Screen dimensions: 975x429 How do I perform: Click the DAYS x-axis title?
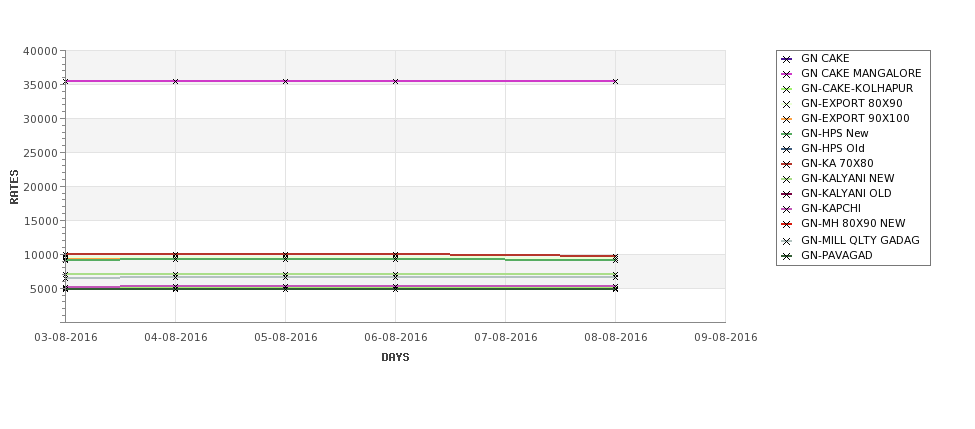[395, 358]
